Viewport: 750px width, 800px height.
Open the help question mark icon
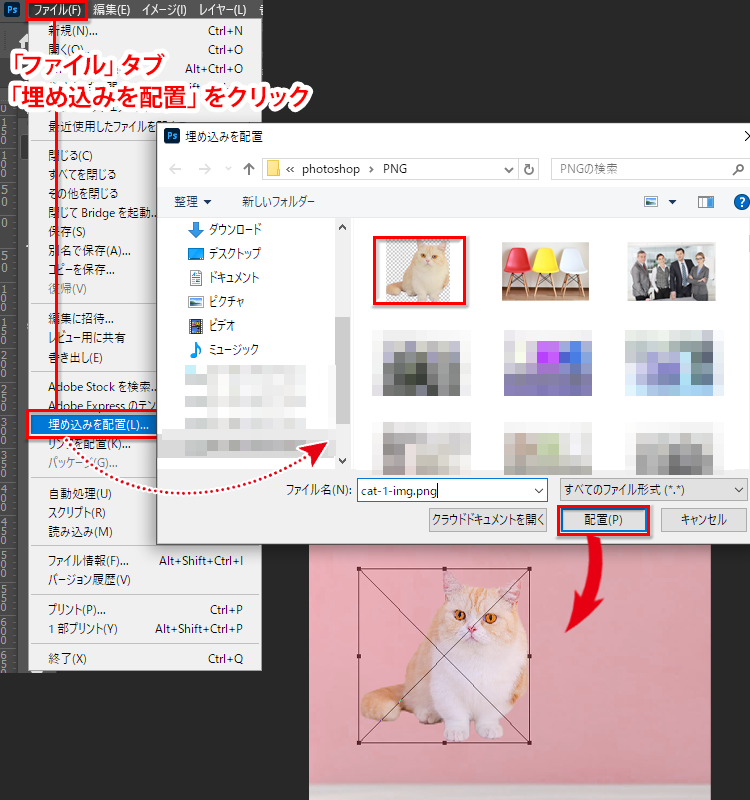click(x=741, y=202)
